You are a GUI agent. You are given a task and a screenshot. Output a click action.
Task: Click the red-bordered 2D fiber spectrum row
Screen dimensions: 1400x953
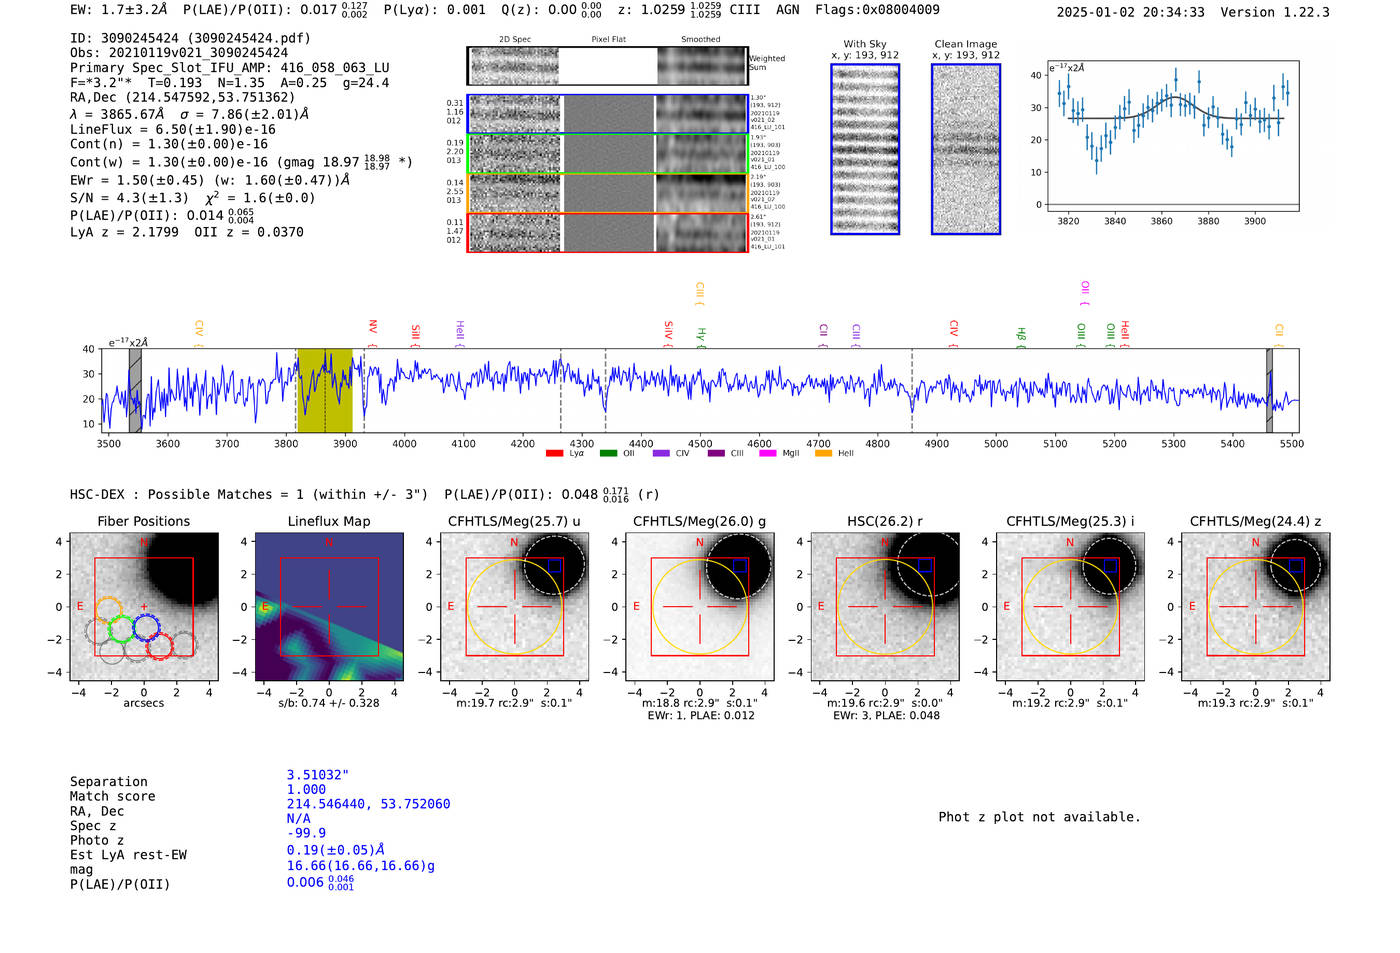pyautogui.click(x=608, y=232)
